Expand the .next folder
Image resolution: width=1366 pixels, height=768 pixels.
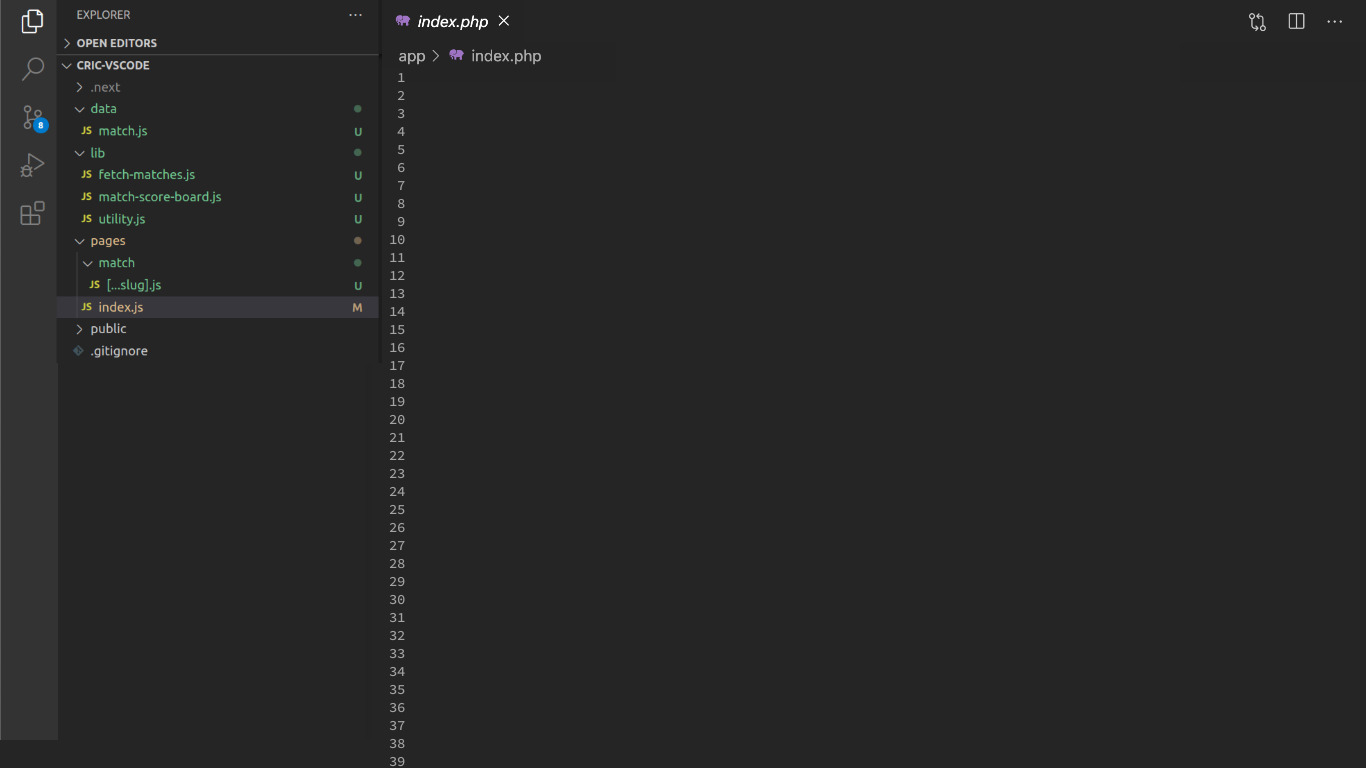click(105, 87)
